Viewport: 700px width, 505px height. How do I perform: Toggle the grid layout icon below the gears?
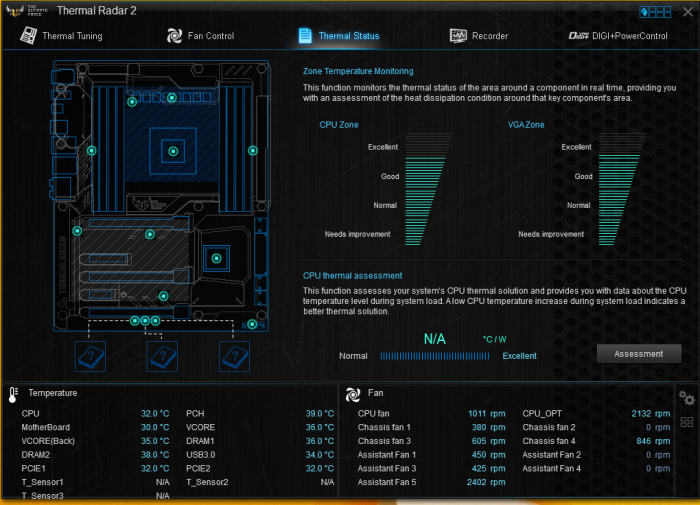(x=687, y=422)
